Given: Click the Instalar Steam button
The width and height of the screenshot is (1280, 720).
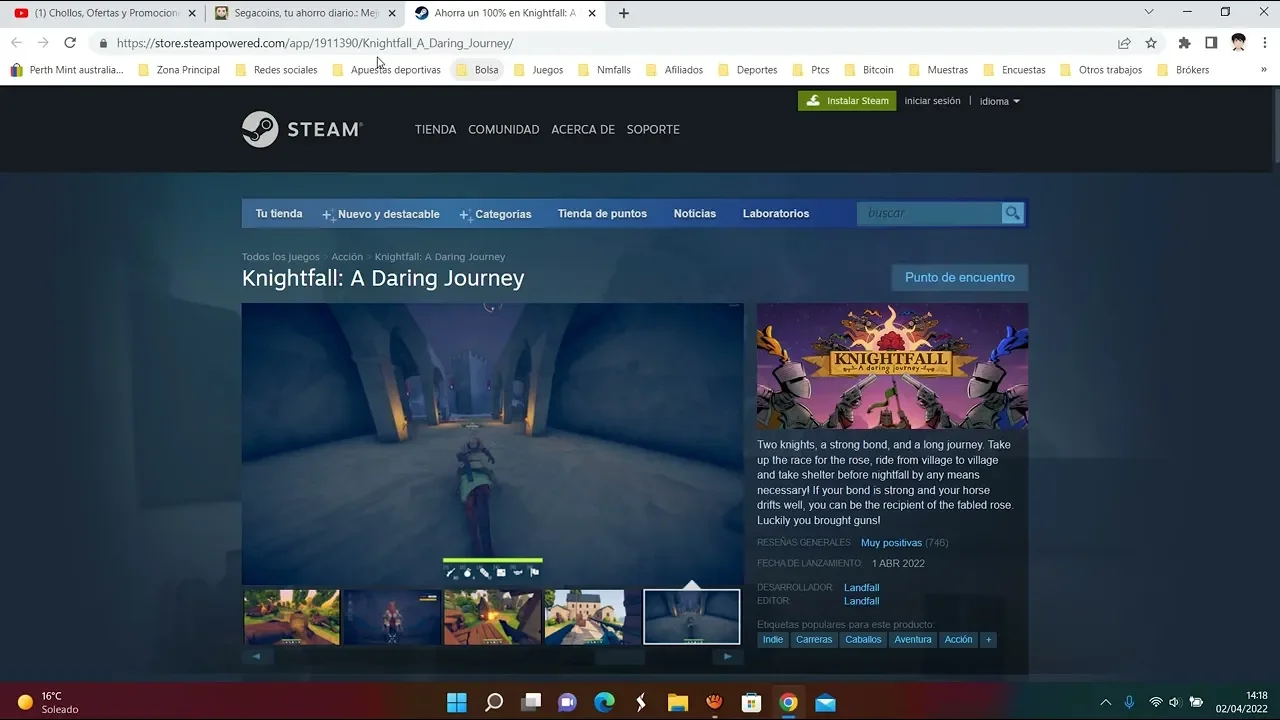Looking at the screenshot, I should pos(847,101).
